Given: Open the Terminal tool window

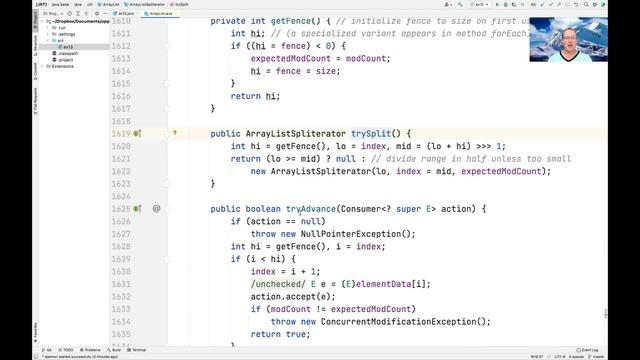Looking at the screenshot, I should click(x=137, y=350).
